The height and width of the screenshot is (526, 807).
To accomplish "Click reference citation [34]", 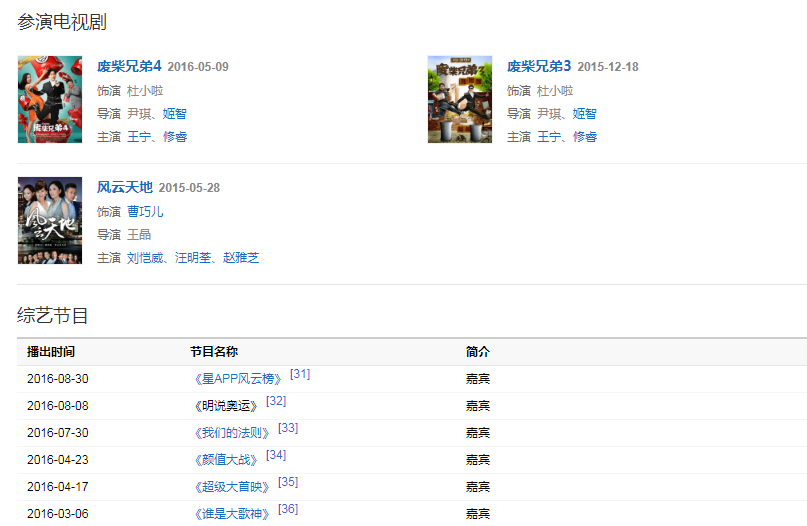I will (276, 455).
